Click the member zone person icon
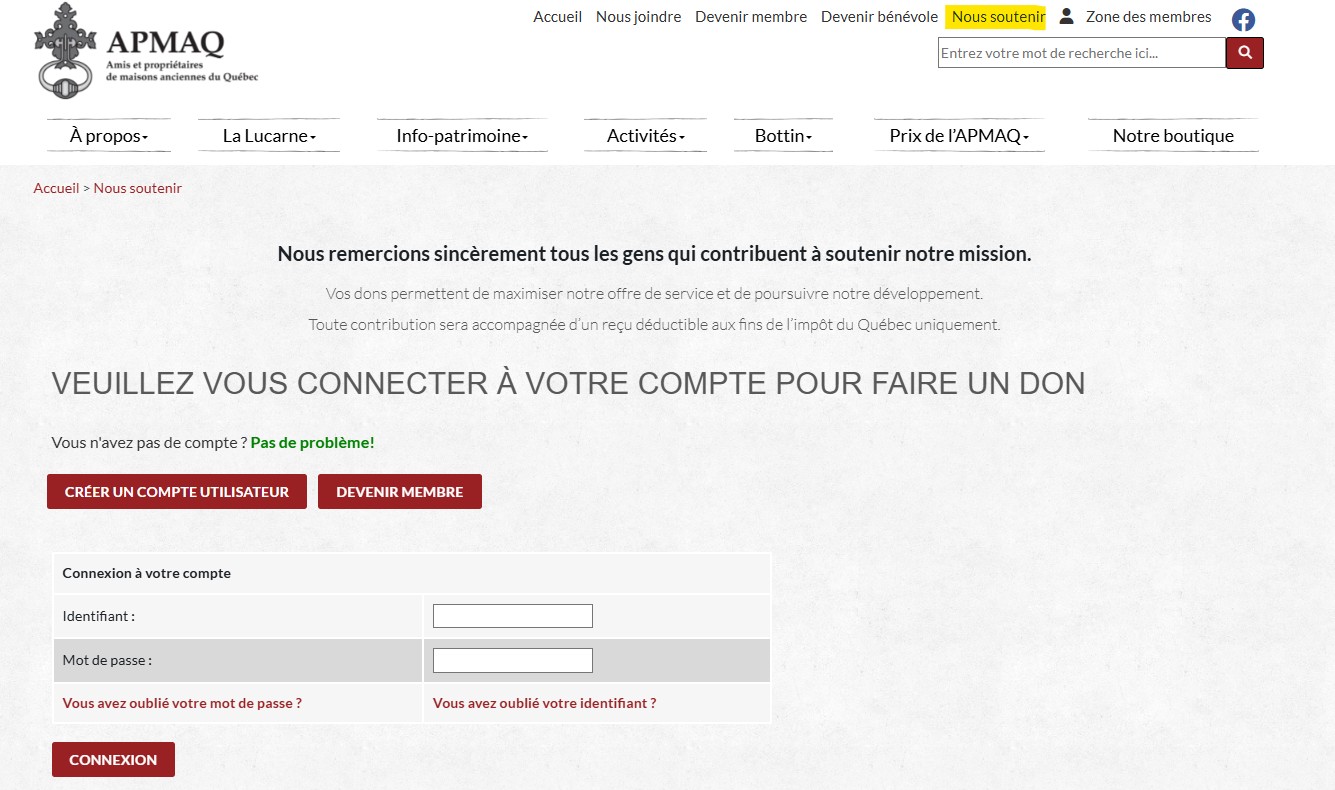This screenshot has height=790, width=1335. click(x=1067, y=16)
